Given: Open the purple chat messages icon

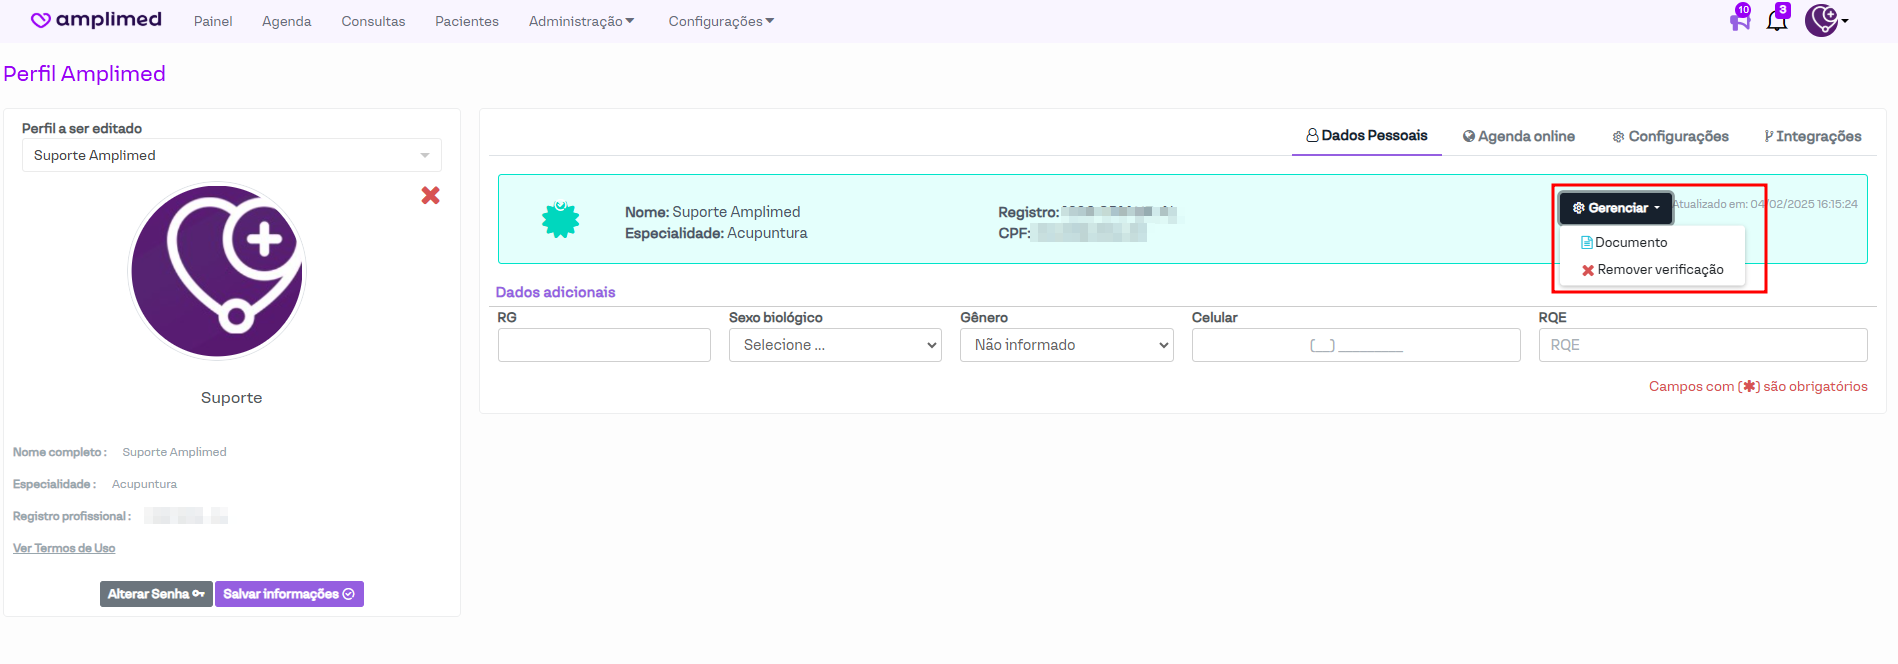Looking at the screenshot, I should click(x=1740, y=20).
